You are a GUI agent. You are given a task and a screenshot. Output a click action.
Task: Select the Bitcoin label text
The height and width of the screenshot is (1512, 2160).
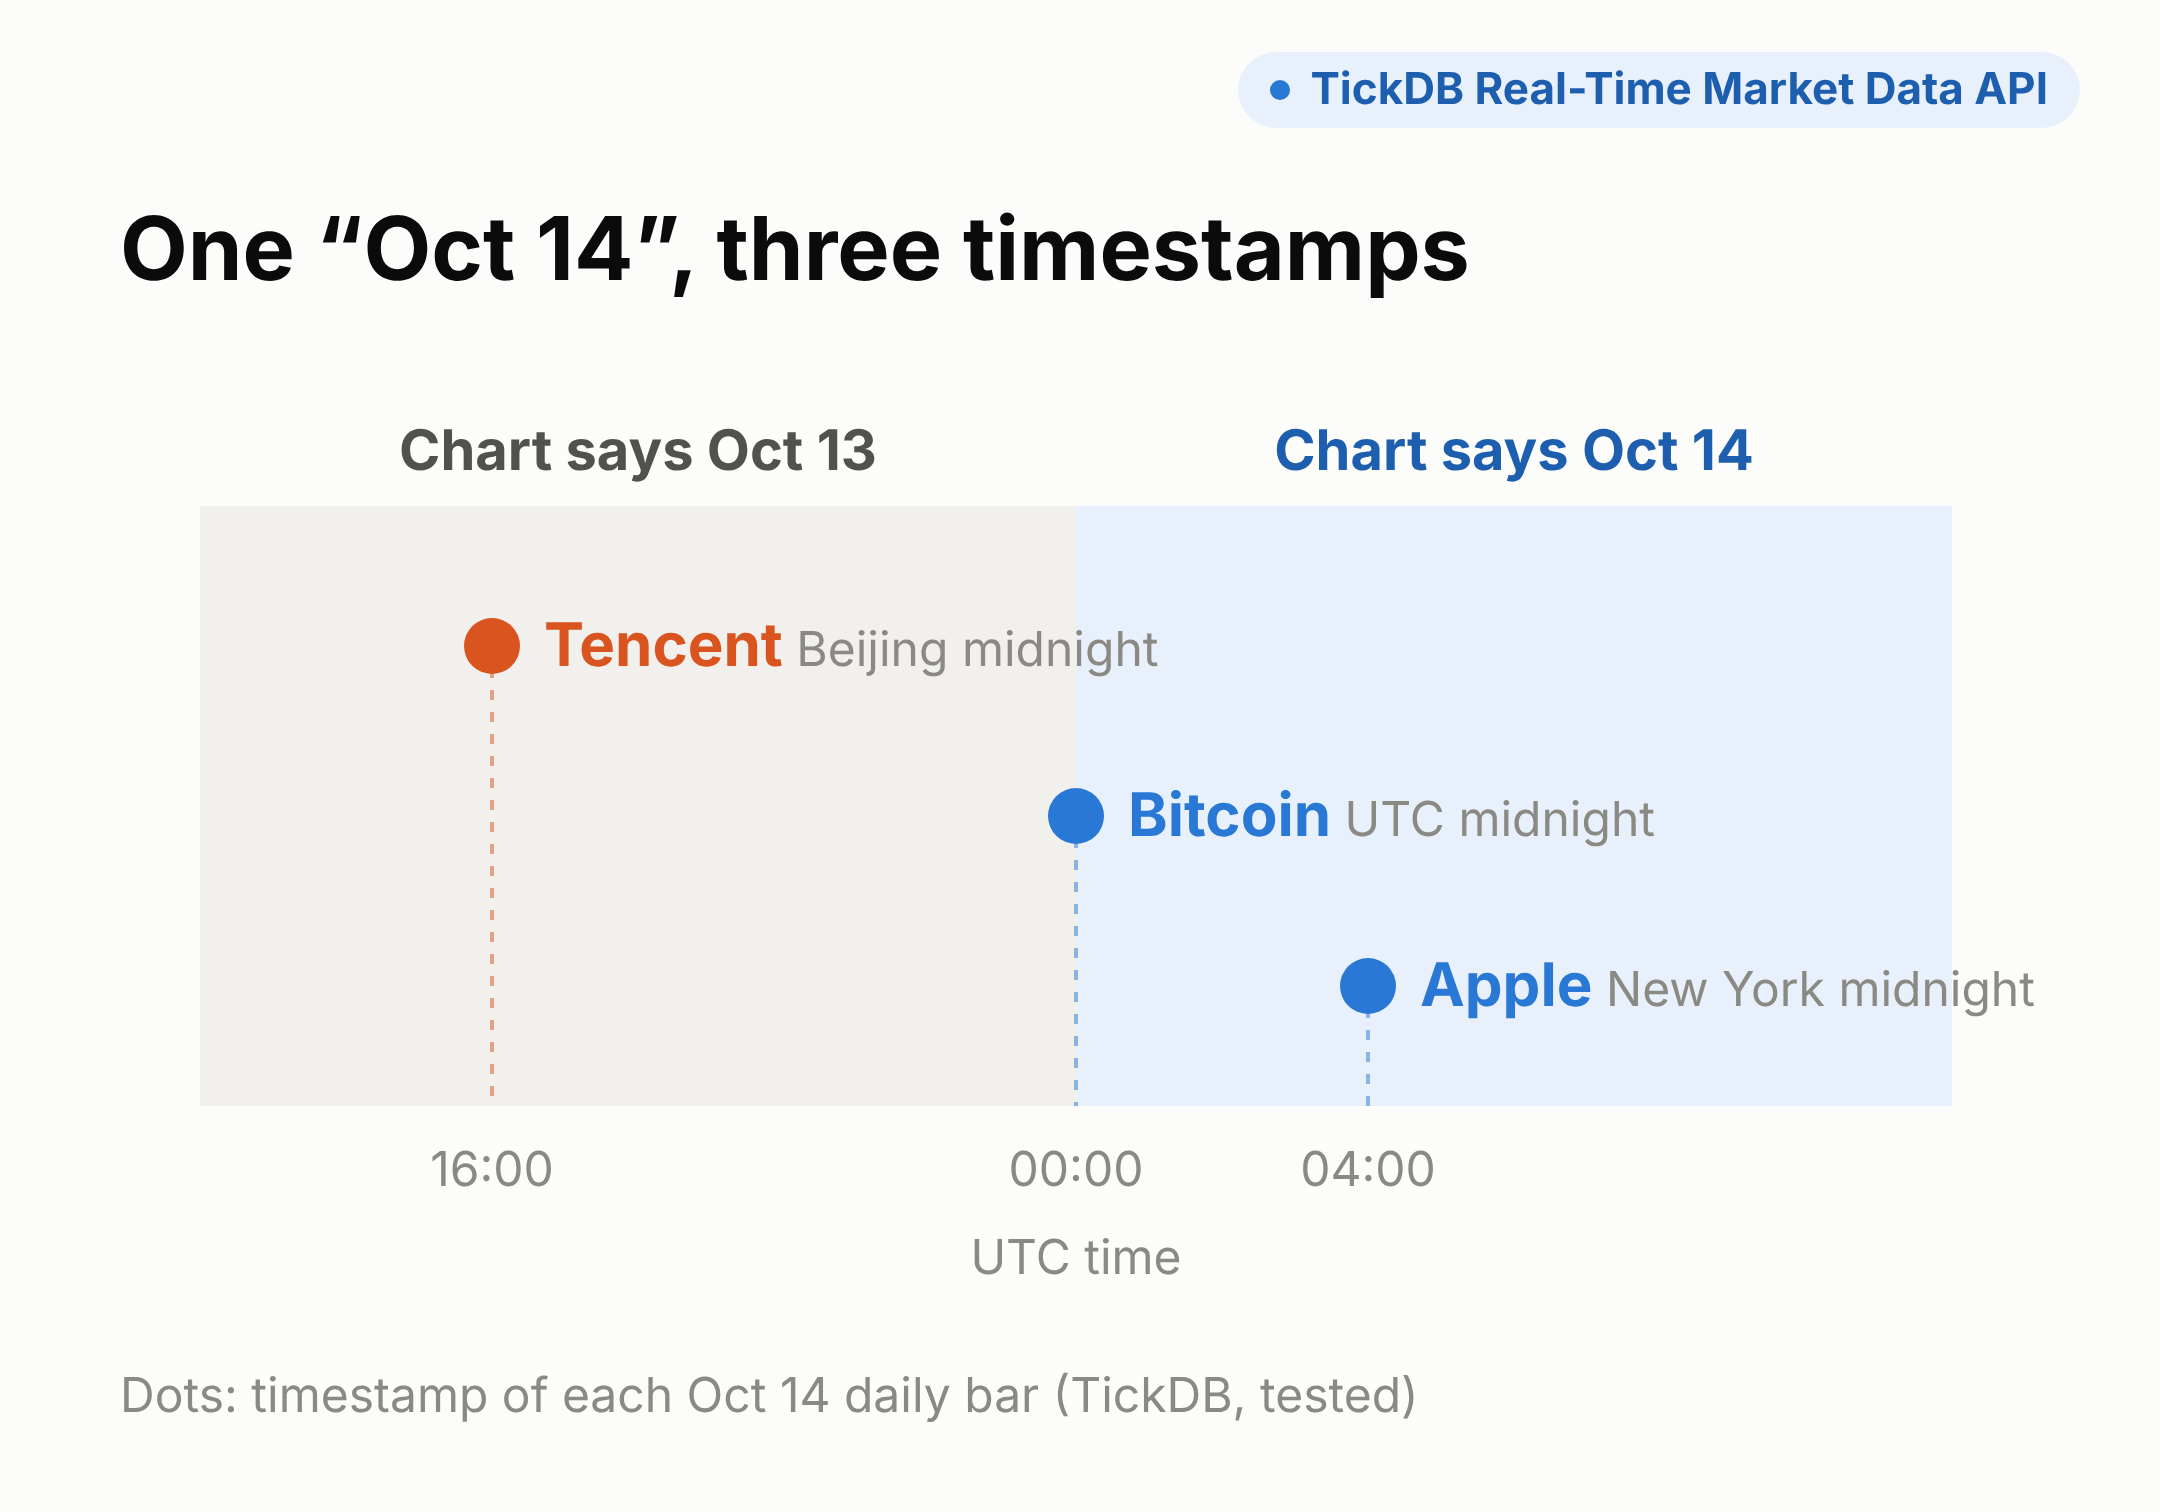(1229, 815)
